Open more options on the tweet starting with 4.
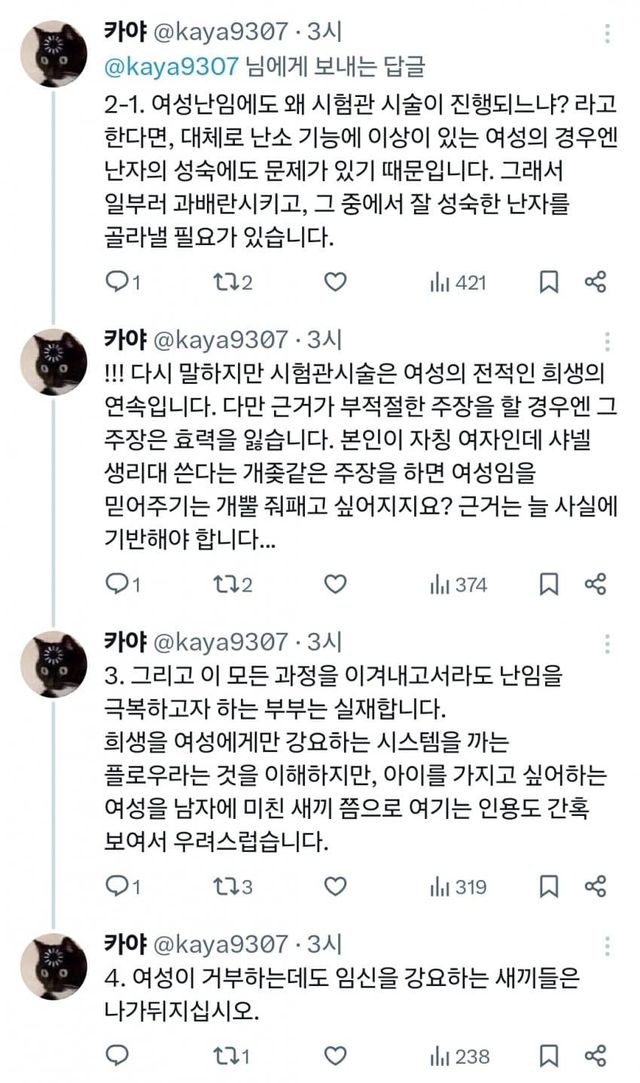Image resolution: width=640 pixels, height=1083 pixels. (x=610, y=942)
